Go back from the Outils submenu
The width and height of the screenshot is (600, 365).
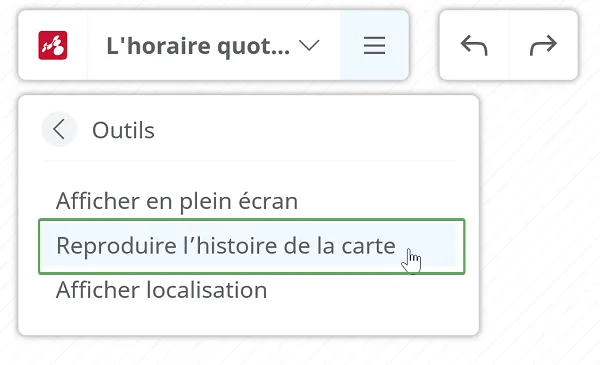coord(59,129)
